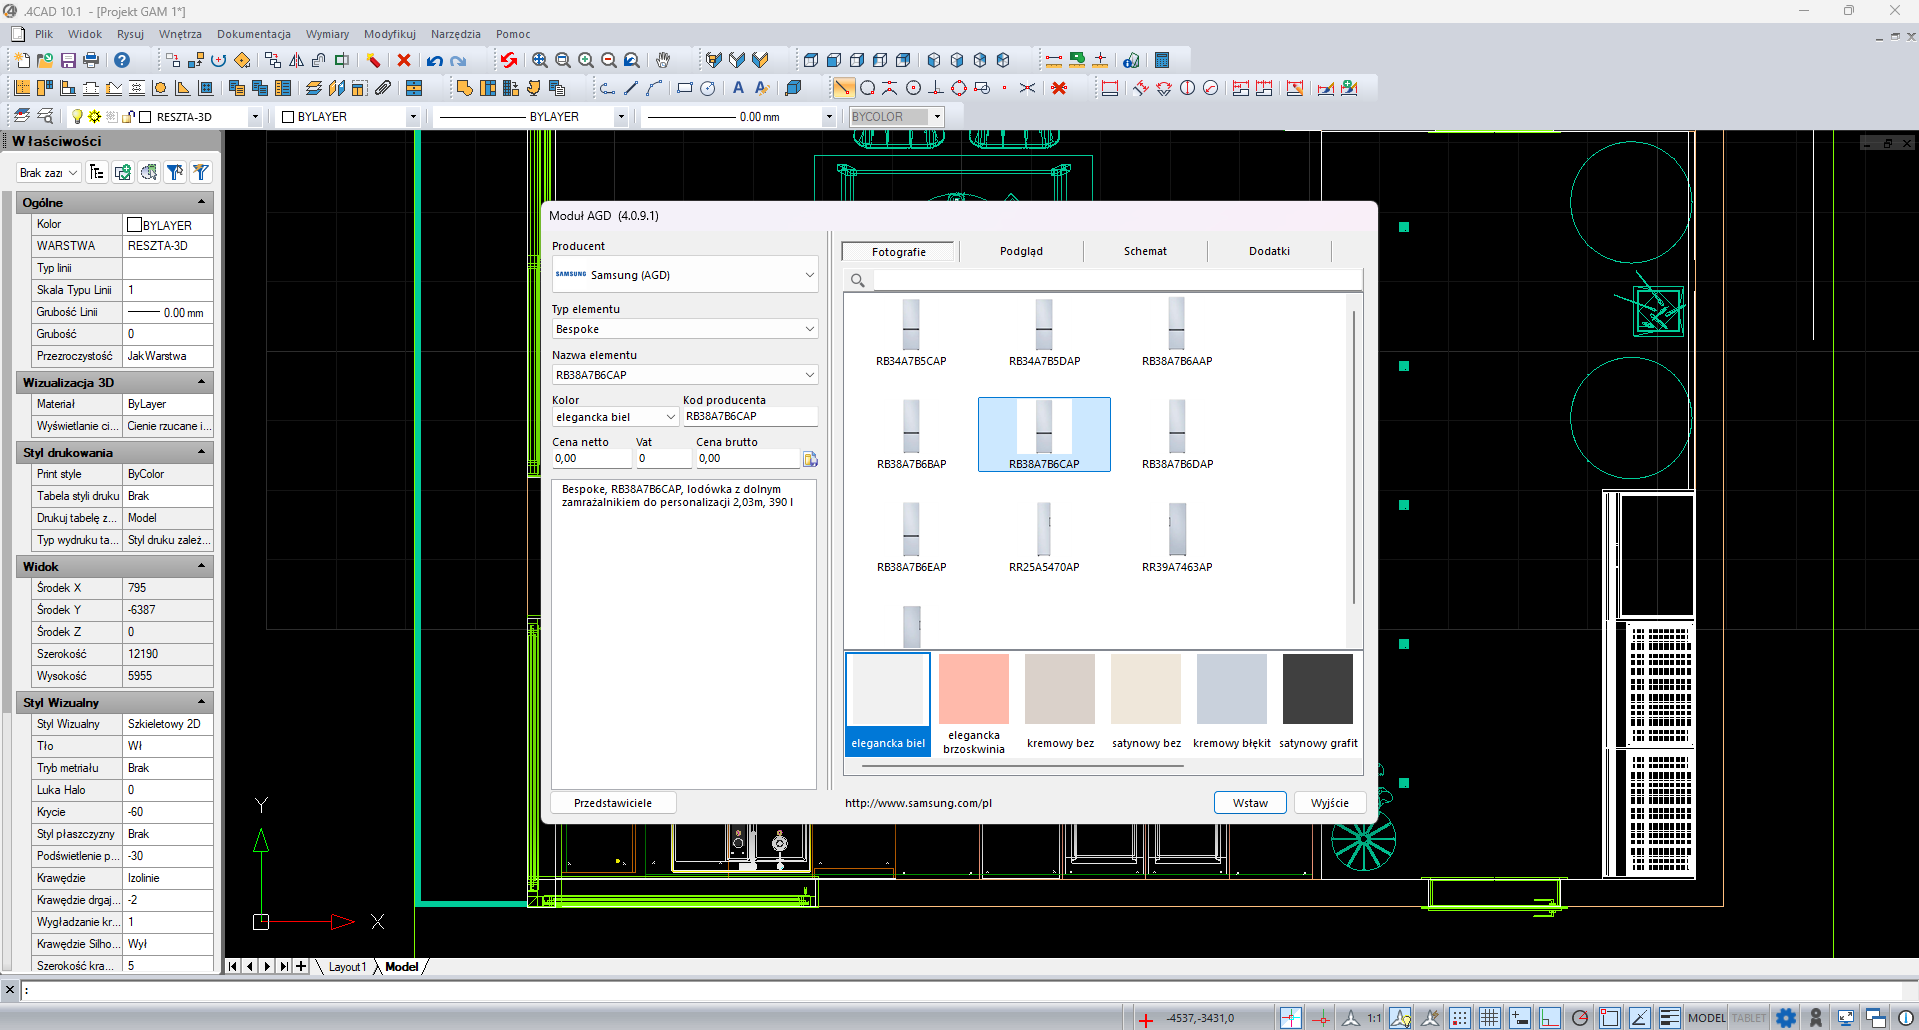
Task: Click the red X delete icon
Action: [404, 60]
